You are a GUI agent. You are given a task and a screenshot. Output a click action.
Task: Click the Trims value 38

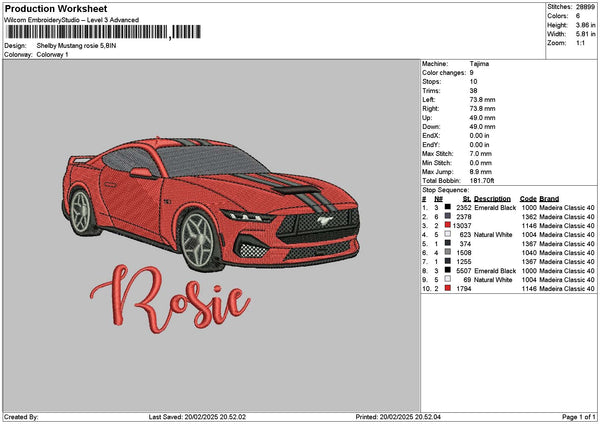point(473,91)
